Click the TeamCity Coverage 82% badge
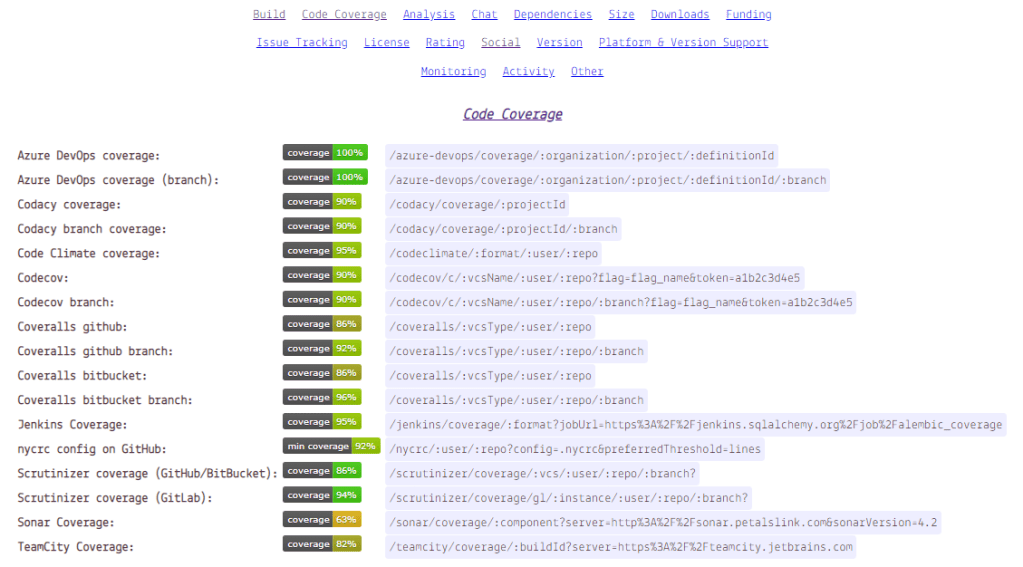 (321, 544)
